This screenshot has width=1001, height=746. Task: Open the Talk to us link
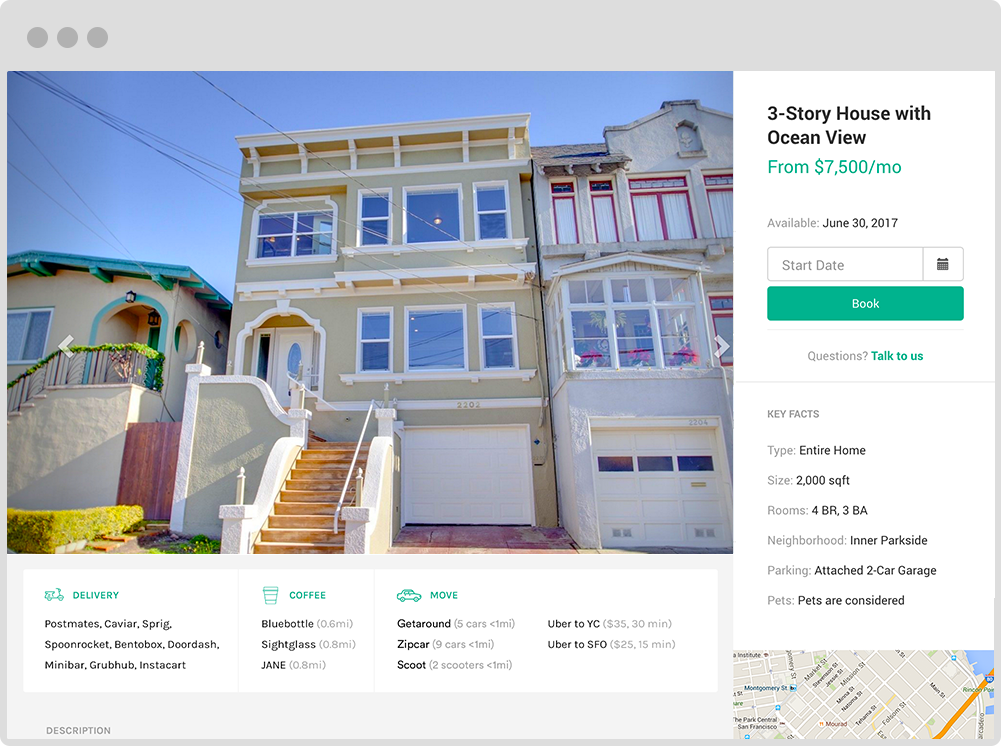(897, 356)
